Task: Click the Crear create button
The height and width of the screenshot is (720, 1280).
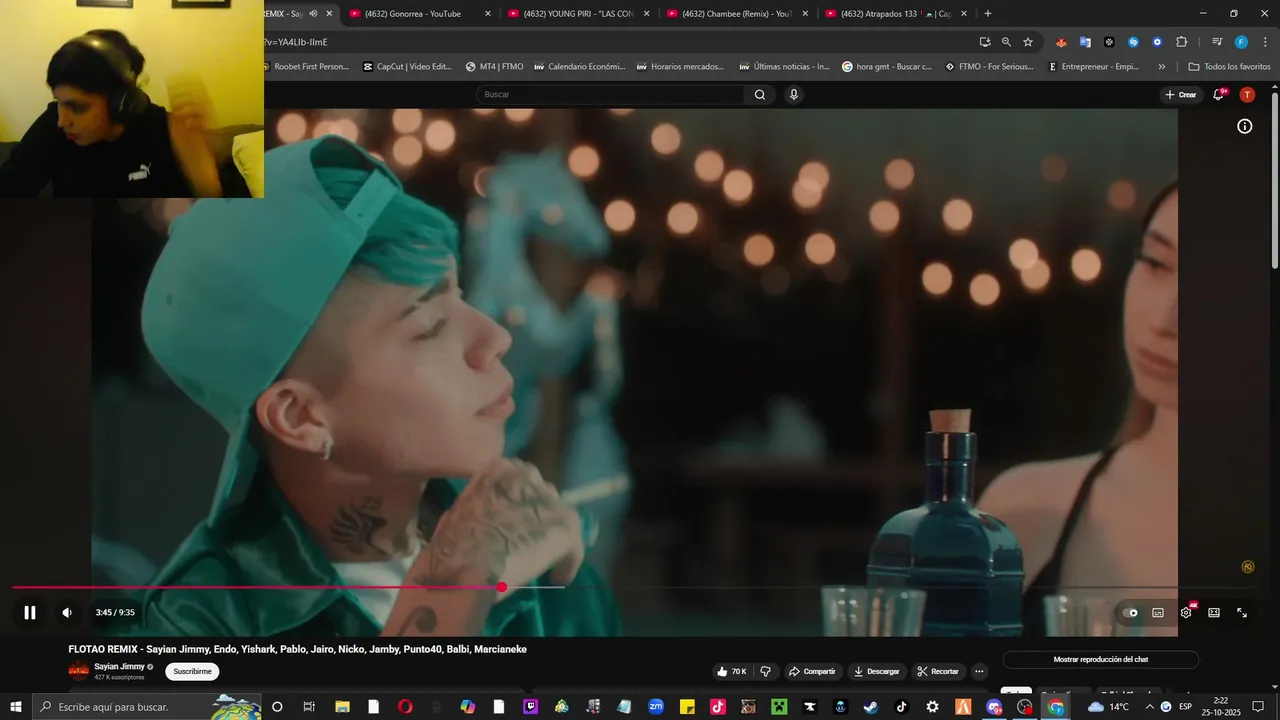Action: (1181, 95)
